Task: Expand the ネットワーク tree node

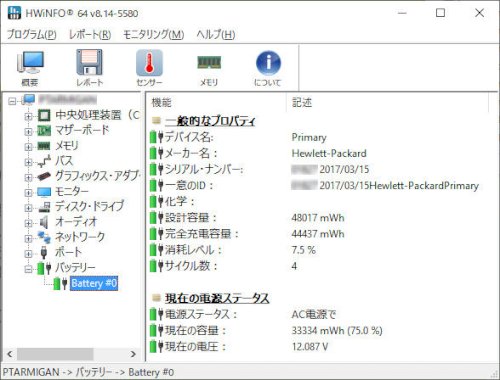Action: pos(28,238)
